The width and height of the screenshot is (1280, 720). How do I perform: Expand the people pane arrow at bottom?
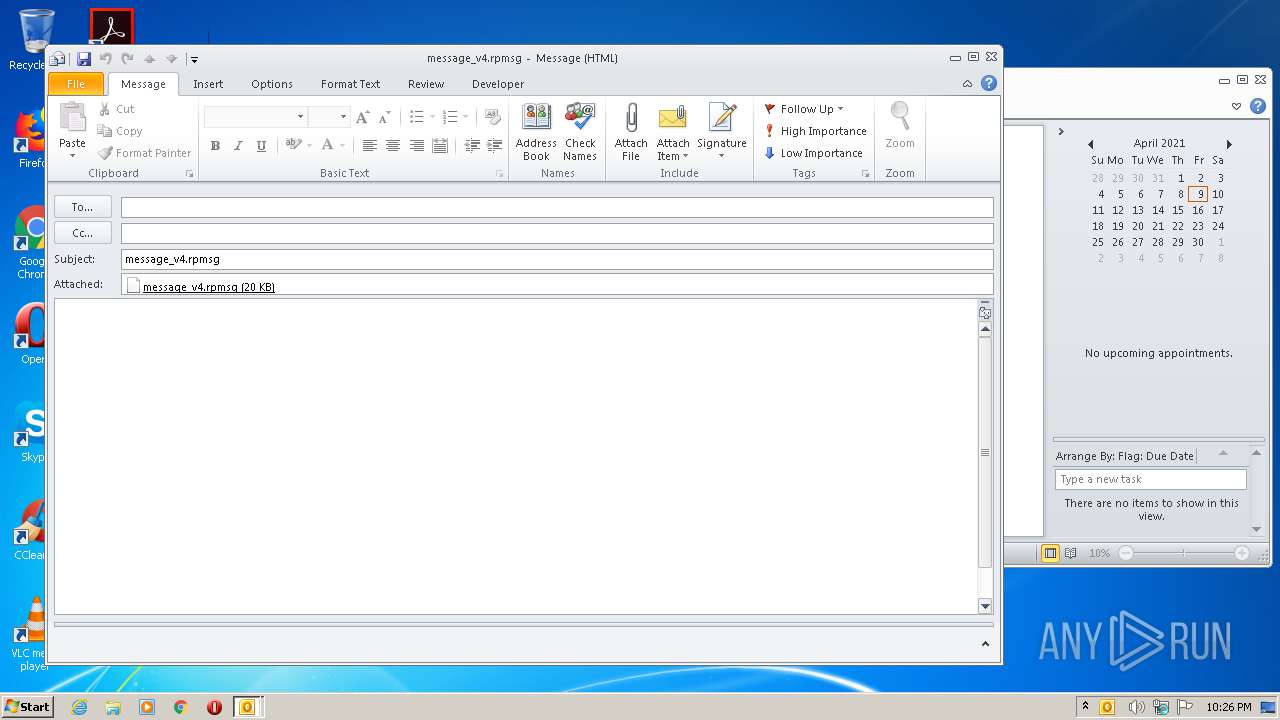pyautogui.click(x=985, y=645)
